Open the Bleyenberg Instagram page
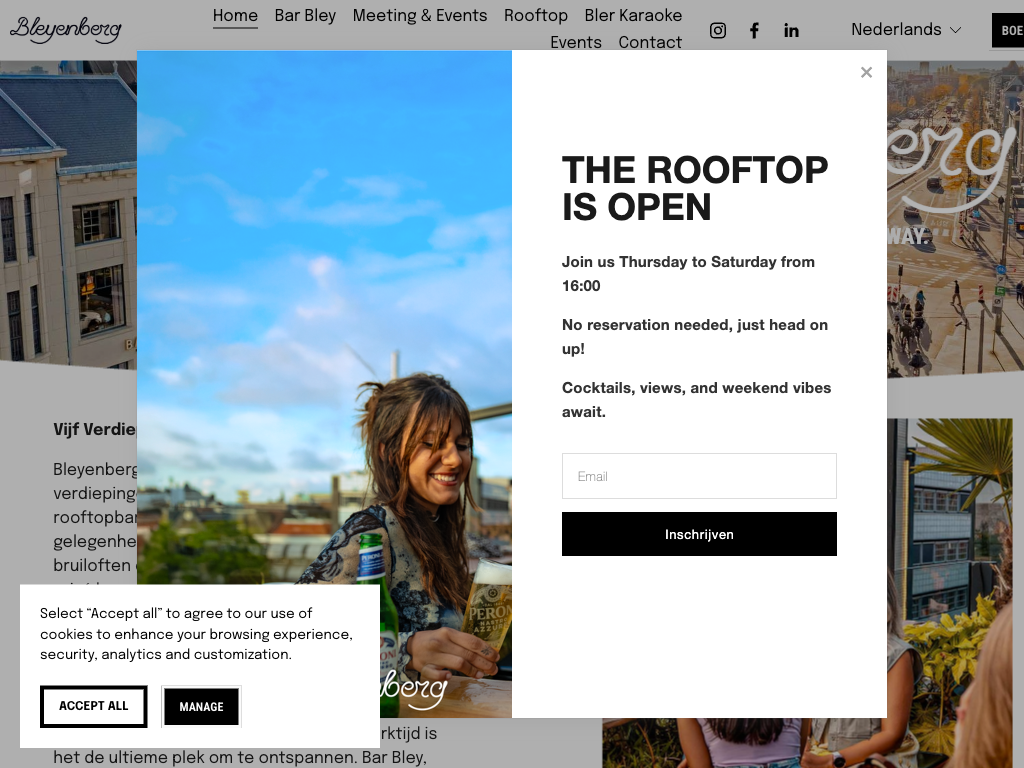Screen dimensions: 1024x768 point(718,30)
